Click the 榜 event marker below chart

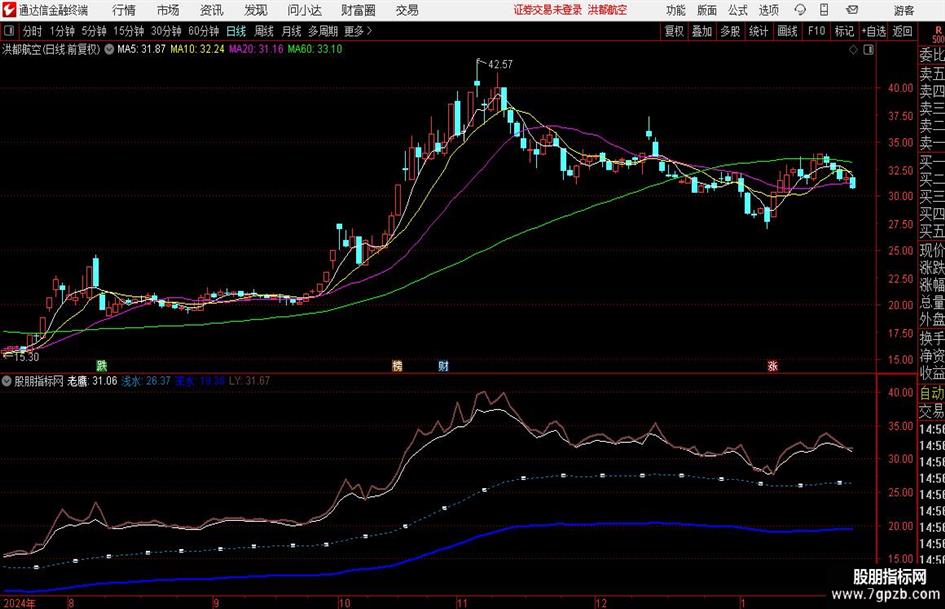click(x=397, y=365)
